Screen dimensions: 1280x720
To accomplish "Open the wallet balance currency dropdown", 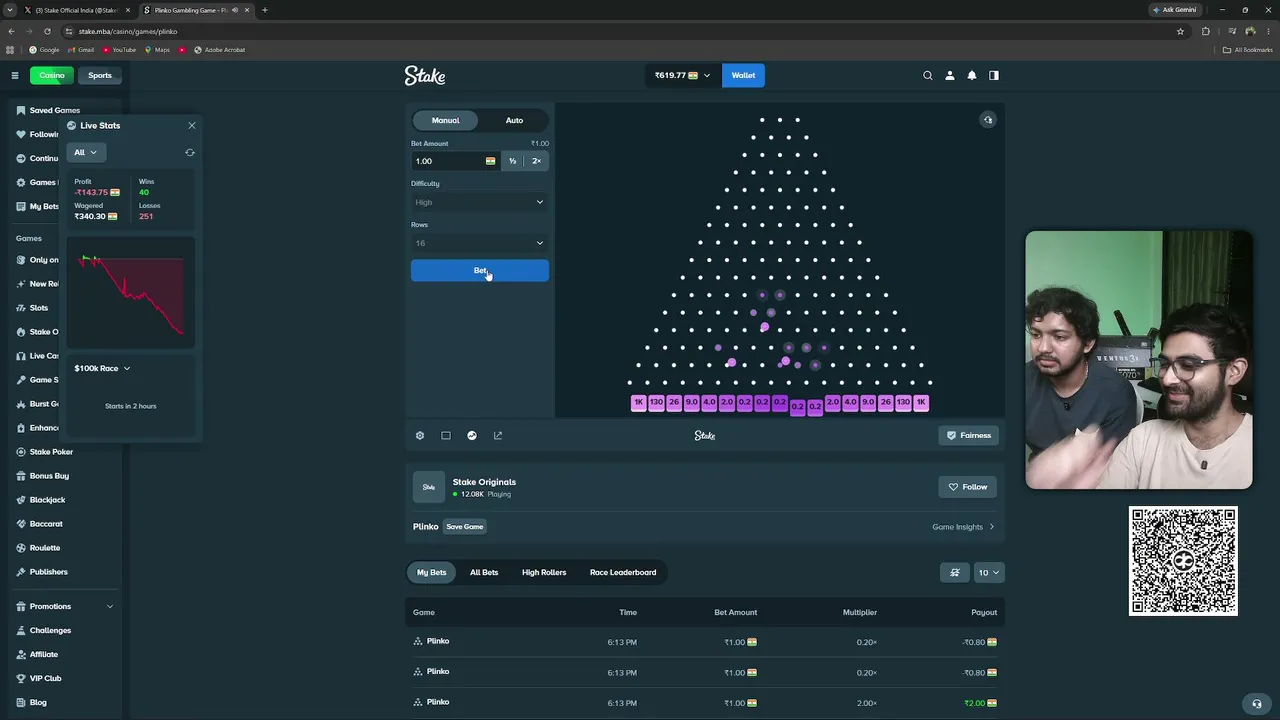I will pos(683,75).
